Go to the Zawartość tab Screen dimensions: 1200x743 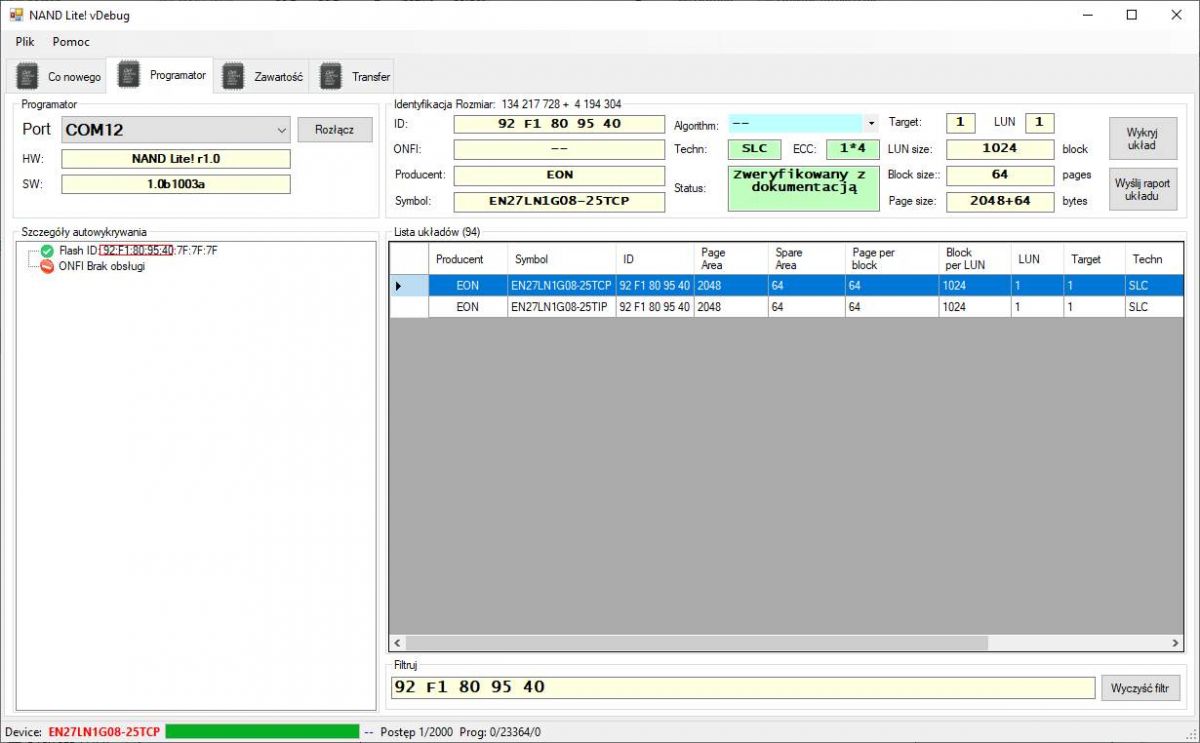(263, 77)
